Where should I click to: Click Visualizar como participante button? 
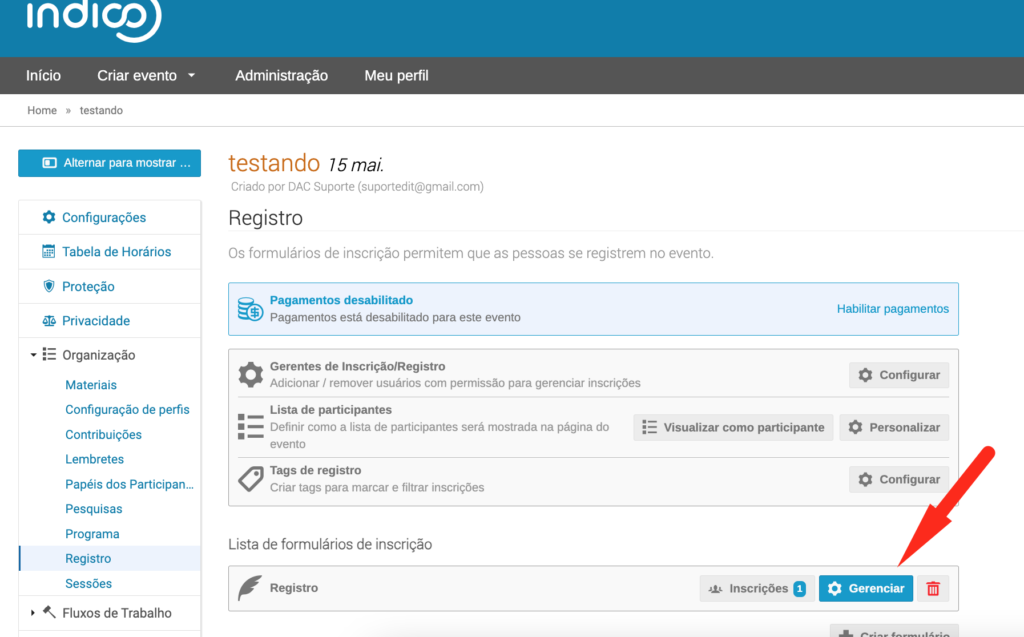pyautogui.click(x=733, y=427)
